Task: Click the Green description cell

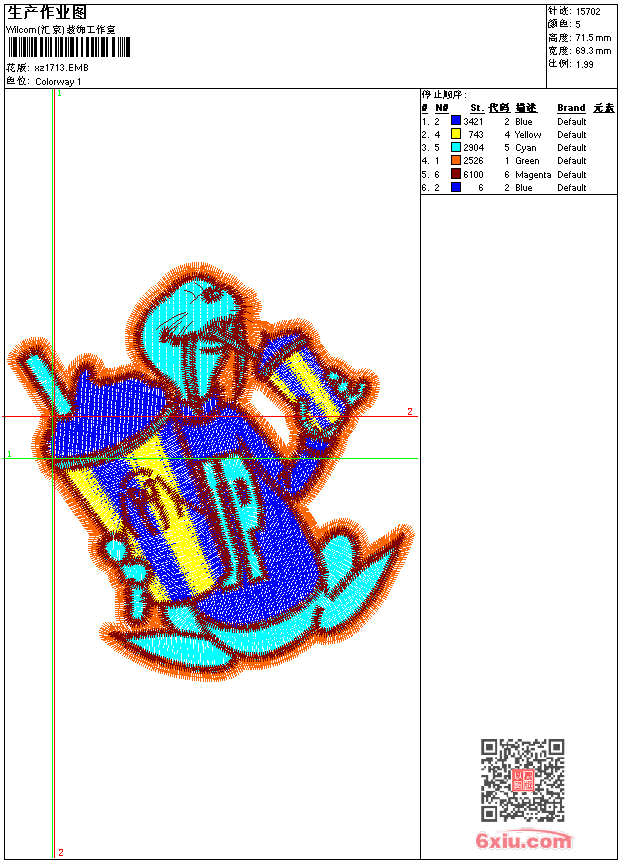Action: point(527,161)
